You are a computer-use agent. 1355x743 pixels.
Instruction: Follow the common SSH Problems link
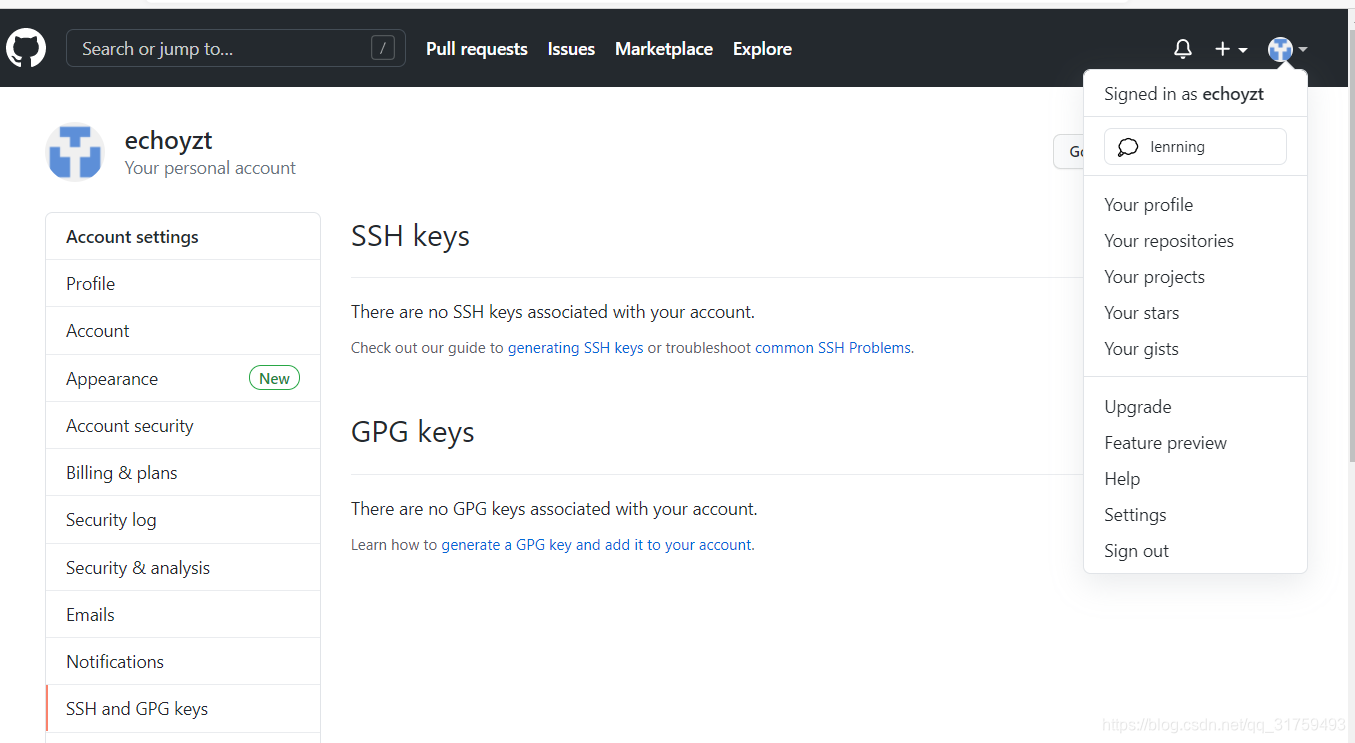point(833,348)
